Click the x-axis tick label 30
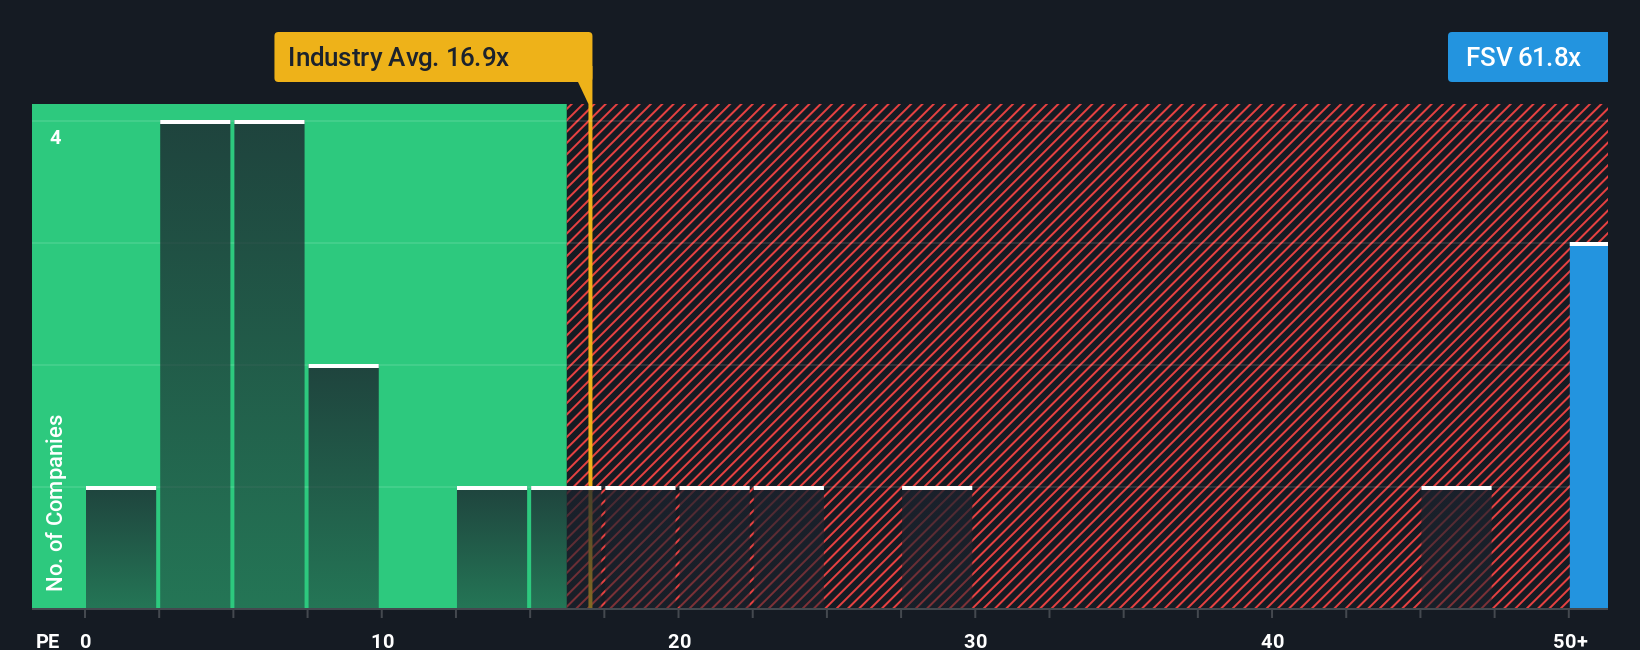The image size is (1640, 650). point(976,641)
